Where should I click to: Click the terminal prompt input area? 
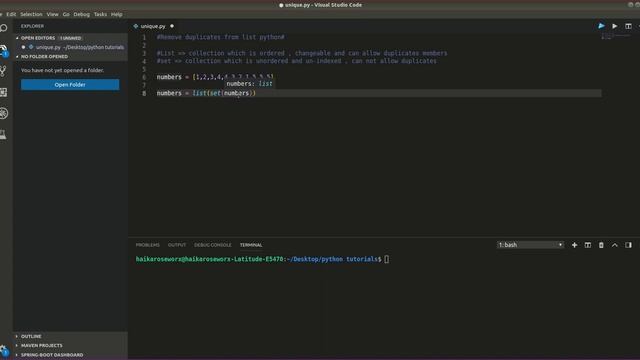click(x=387, y=259)
